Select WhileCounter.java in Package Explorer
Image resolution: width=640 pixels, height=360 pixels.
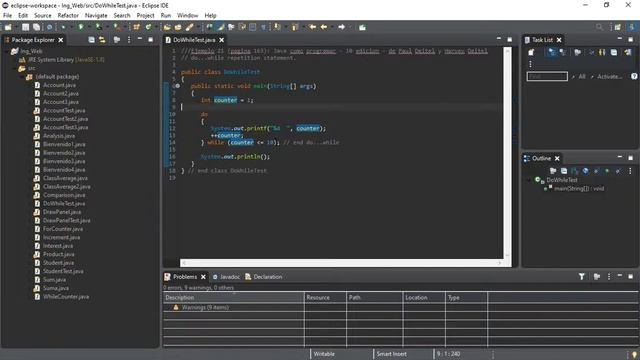[x=65, y=297]
